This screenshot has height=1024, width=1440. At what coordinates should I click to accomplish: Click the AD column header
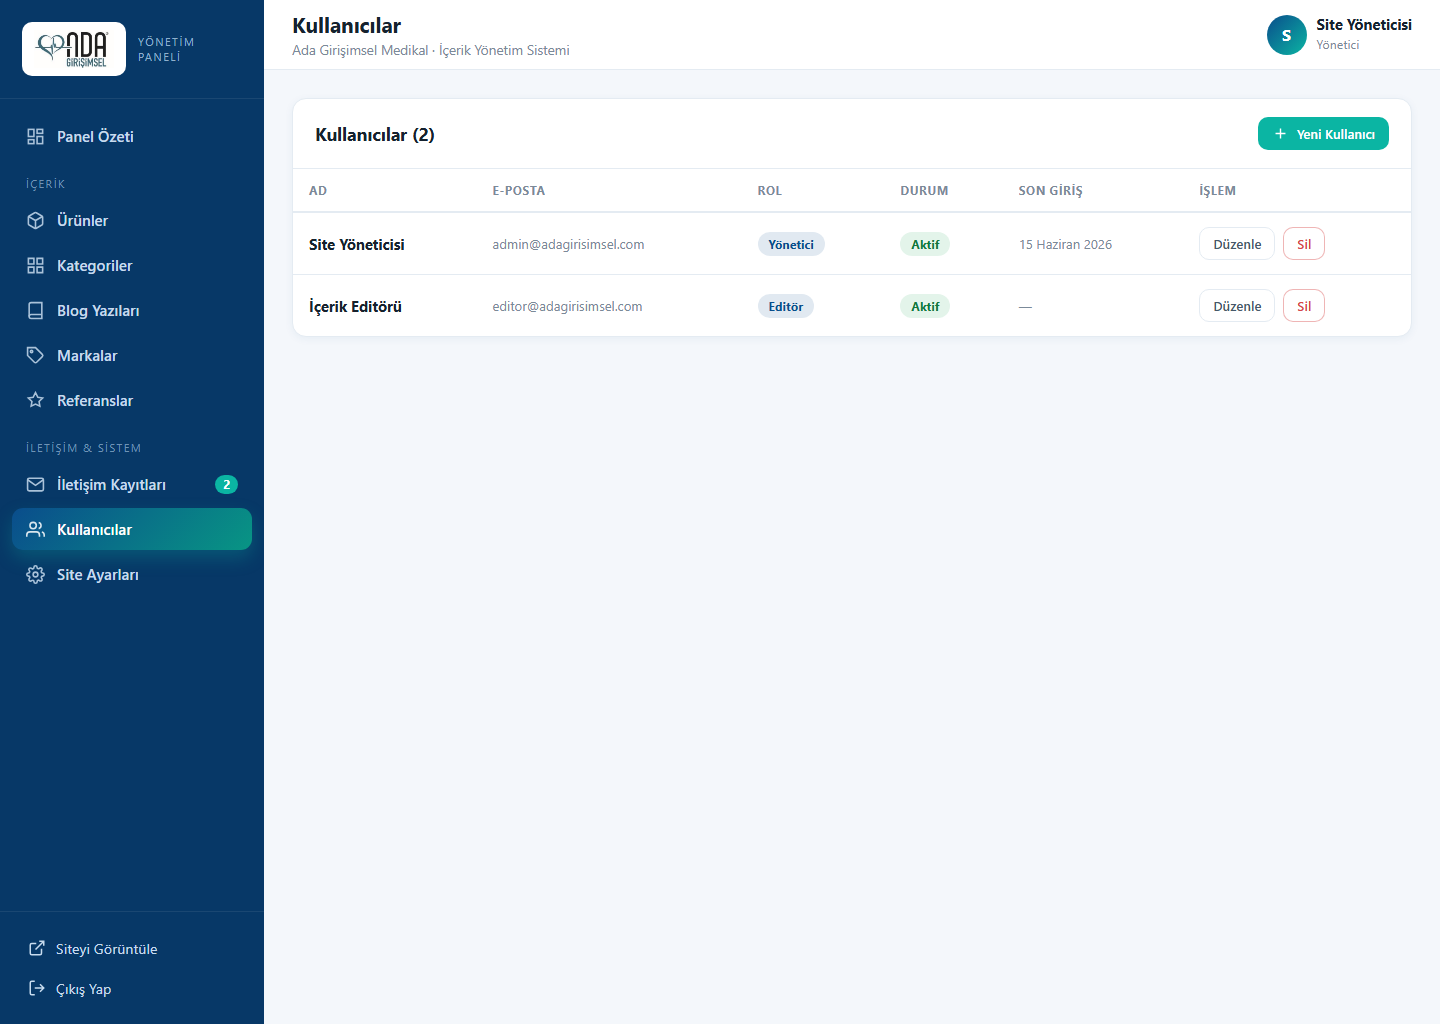click(318, 190)
